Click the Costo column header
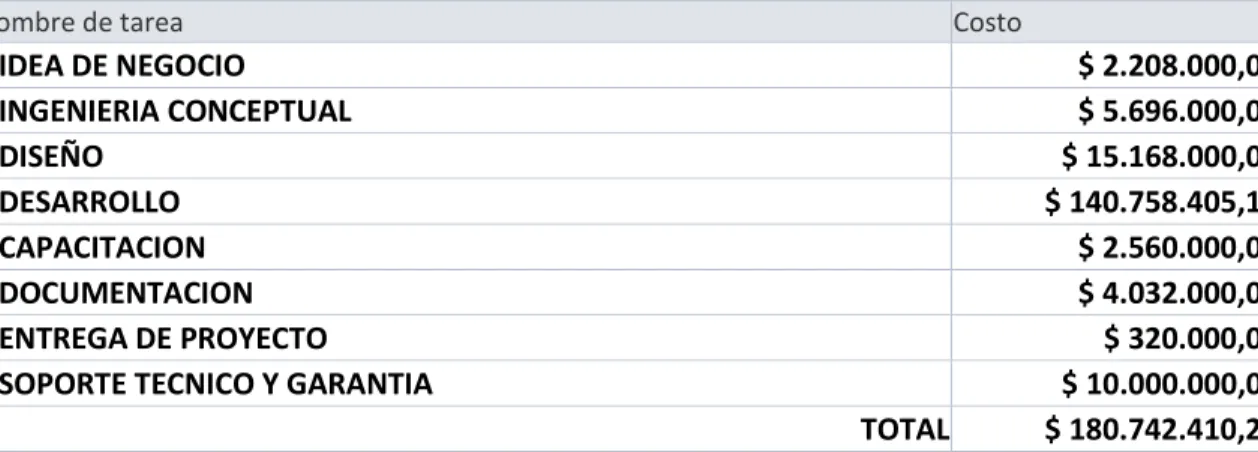This screenshot has height=452, width=1258. point(1104,22)
